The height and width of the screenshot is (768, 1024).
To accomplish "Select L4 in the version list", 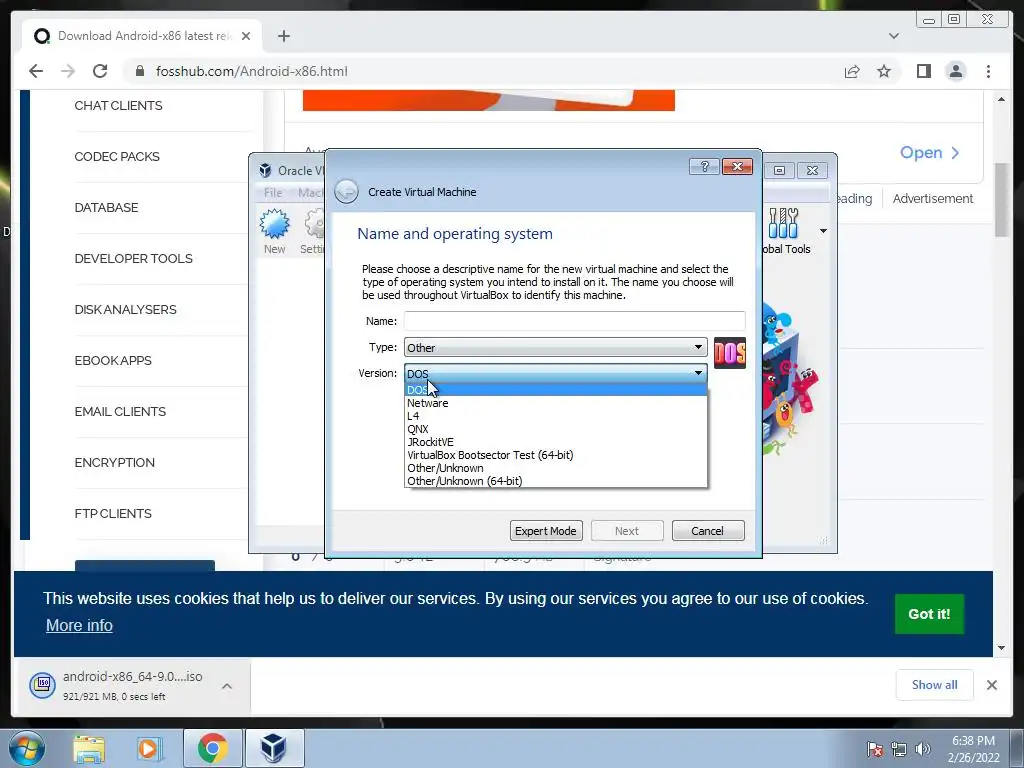I will tap(555, 416).
